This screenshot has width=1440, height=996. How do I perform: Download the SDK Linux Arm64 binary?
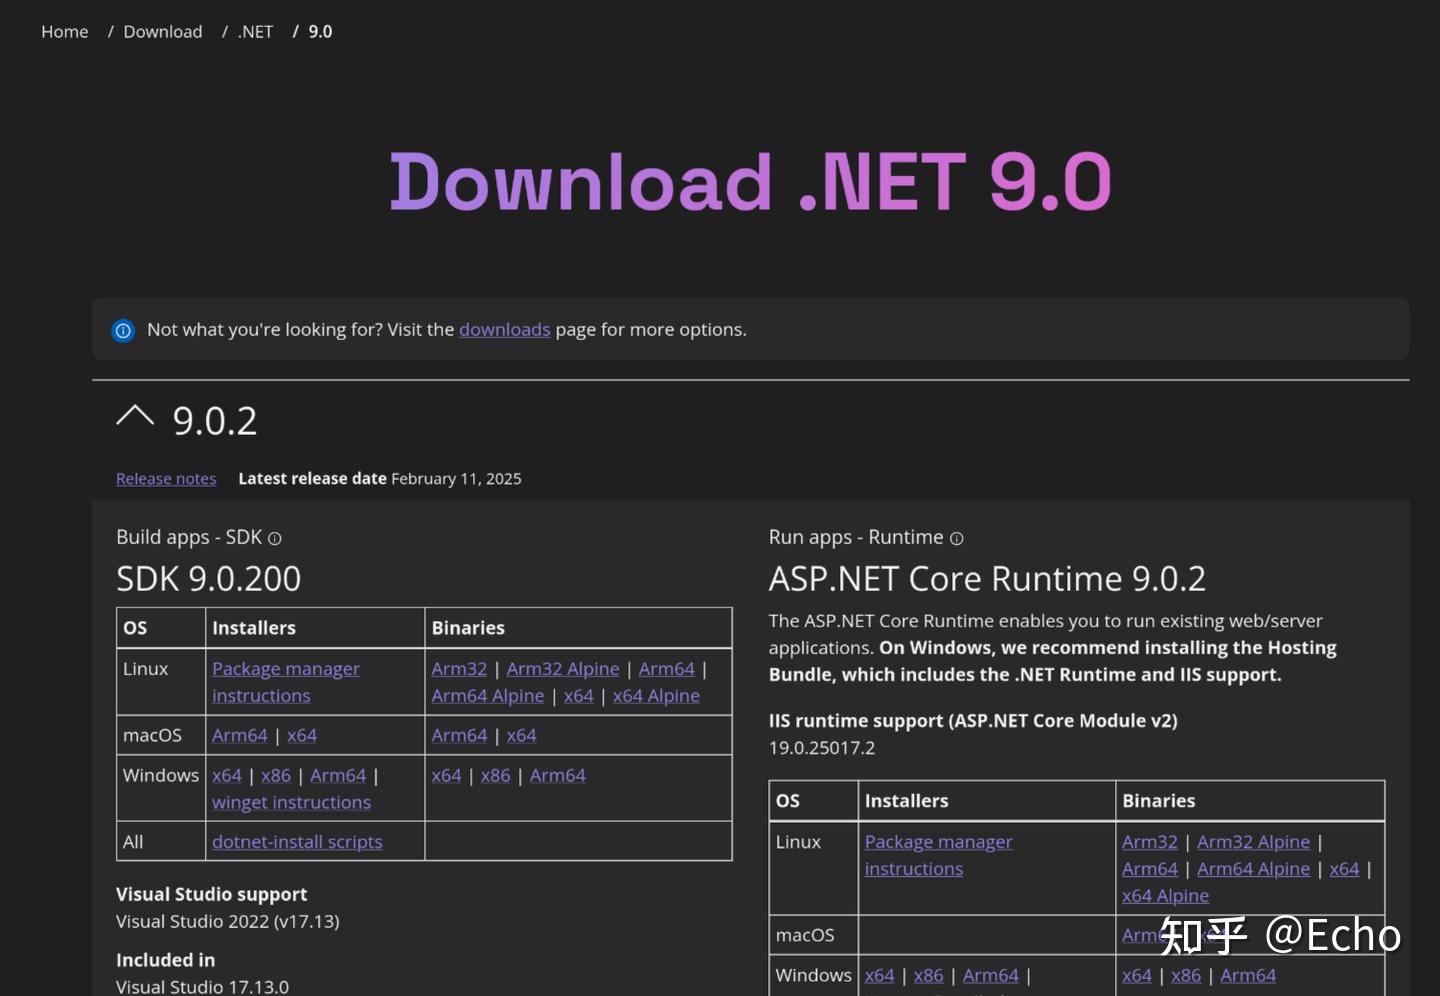[x=667, y=669]
